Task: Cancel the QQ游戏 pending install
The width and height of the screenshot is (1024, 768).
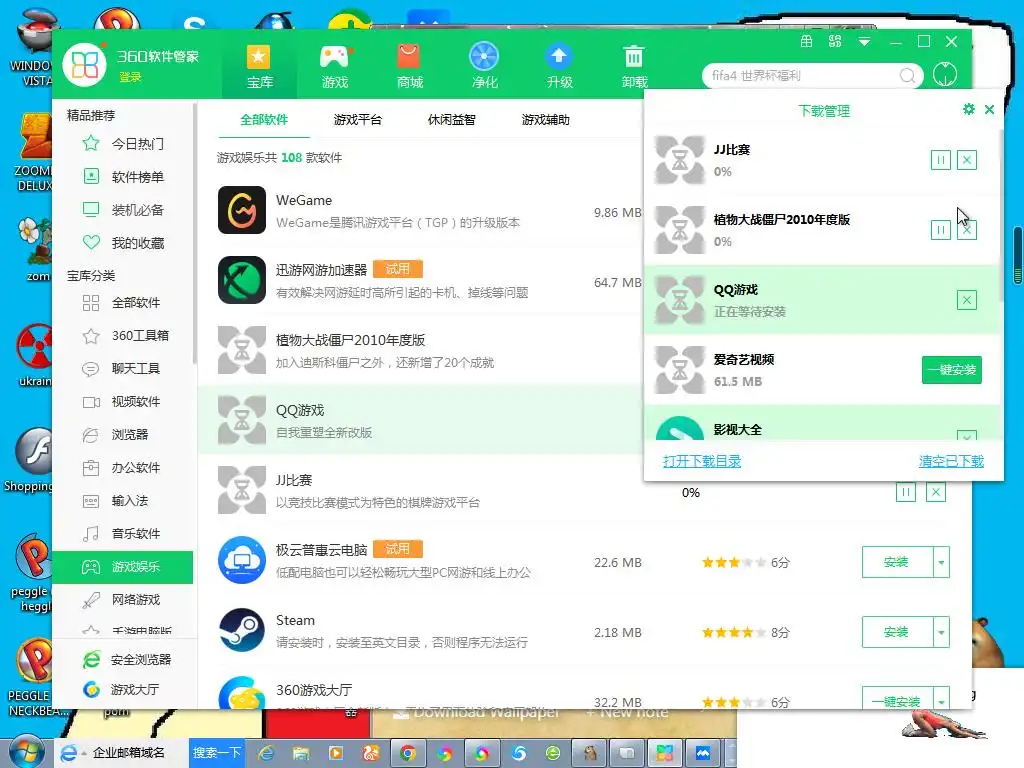Action: point(967,300)
